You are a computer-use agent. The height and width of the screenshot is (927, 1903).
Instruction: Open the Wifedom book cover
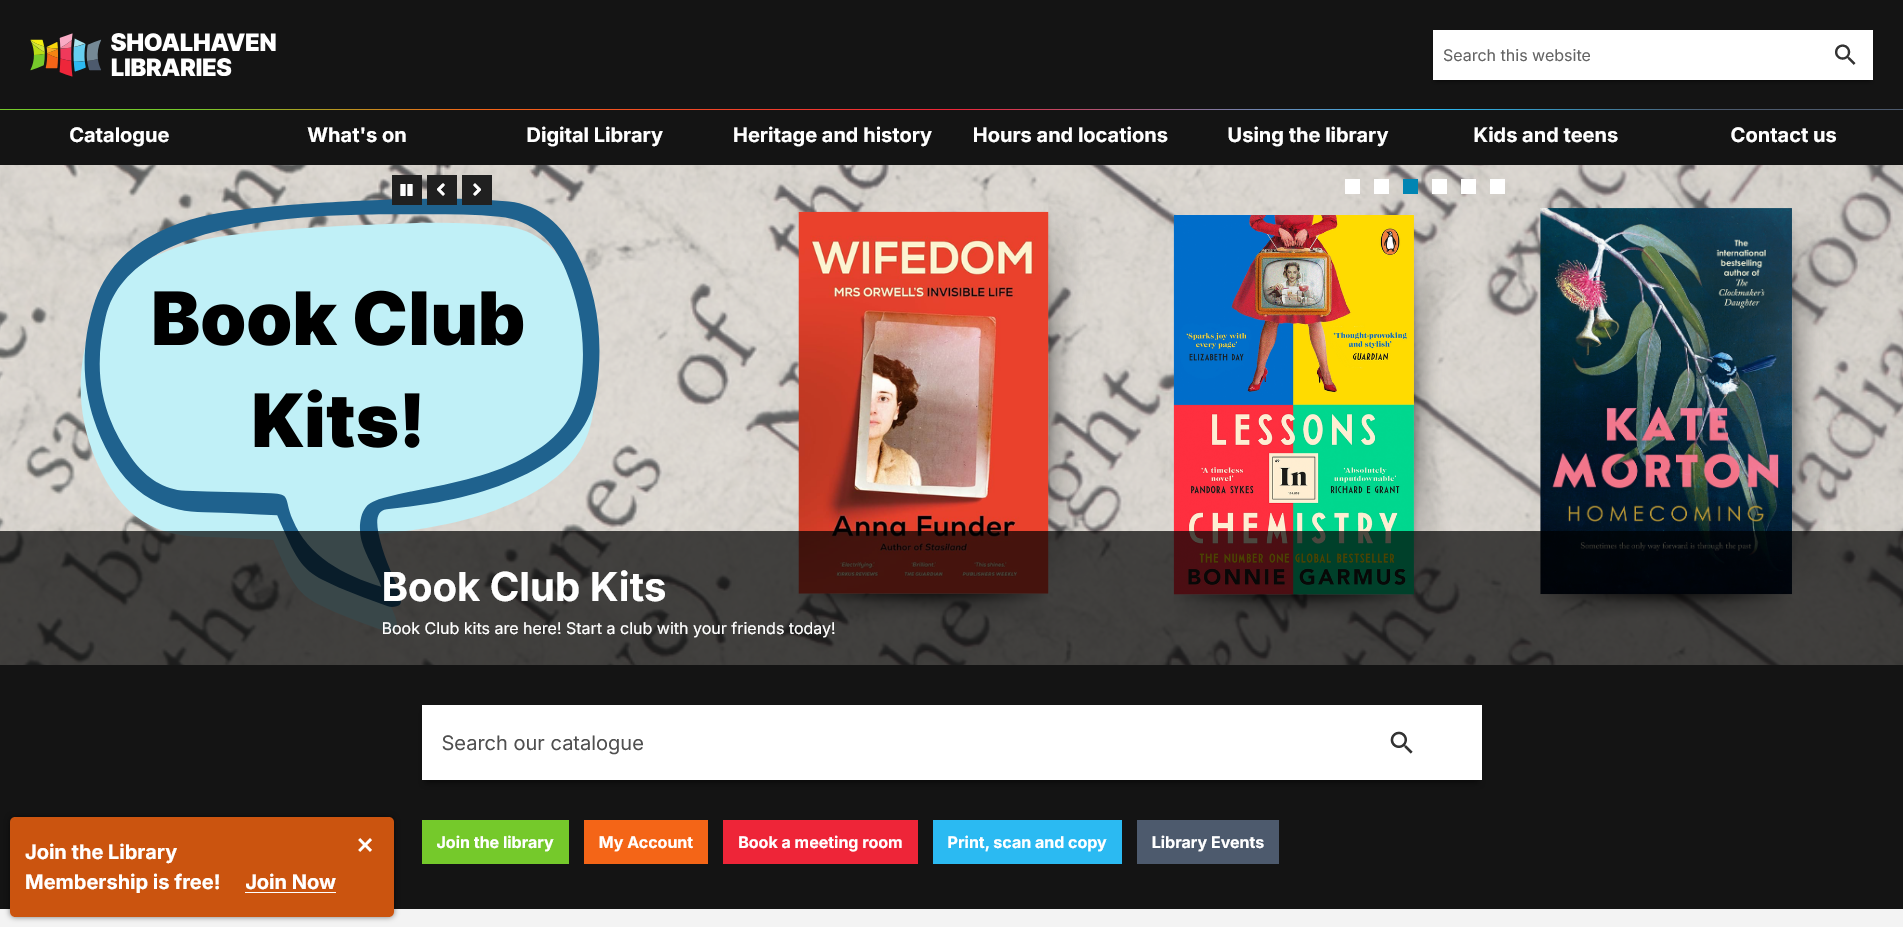click(923, 402)
